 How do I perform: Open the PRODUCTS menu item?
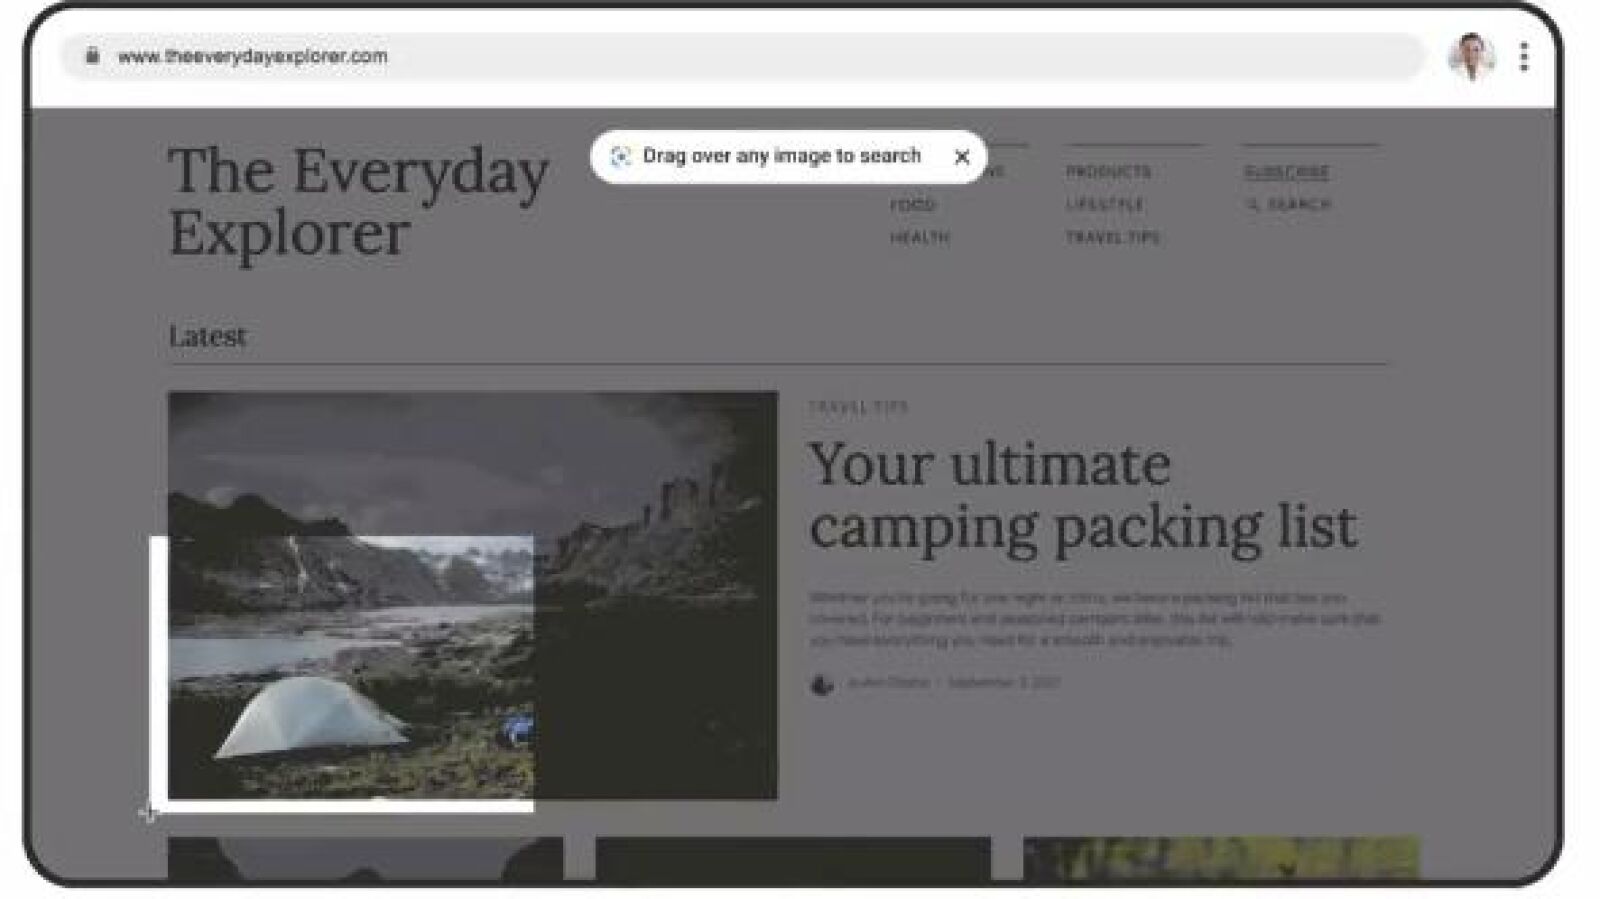click(1108, 172)
